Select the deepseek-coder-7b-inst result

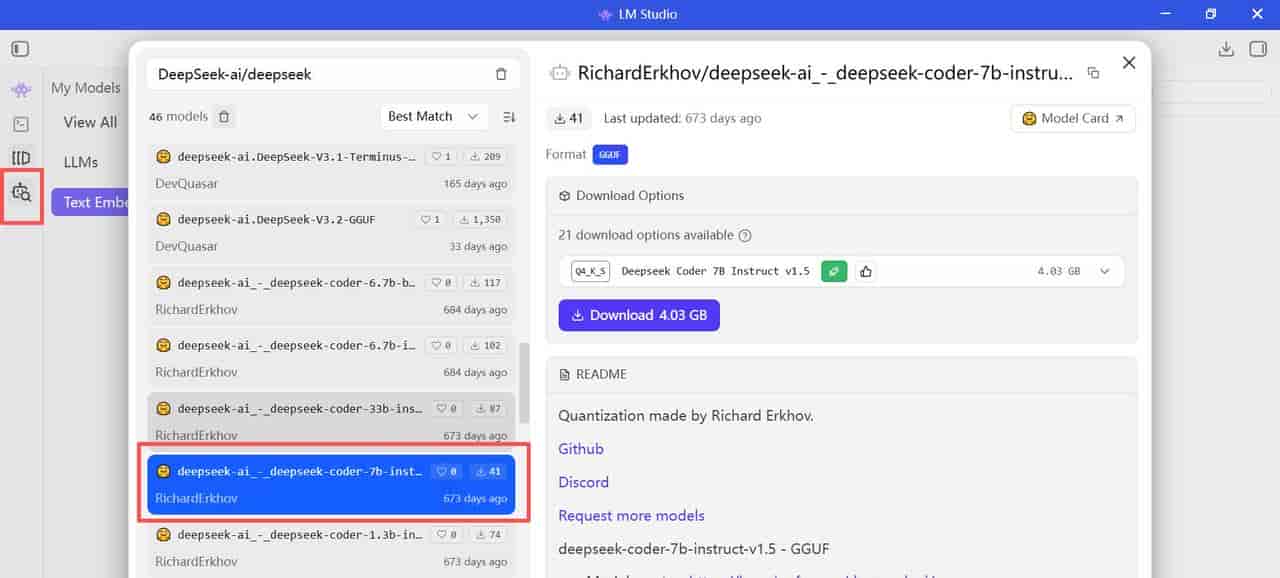point(331,485)
